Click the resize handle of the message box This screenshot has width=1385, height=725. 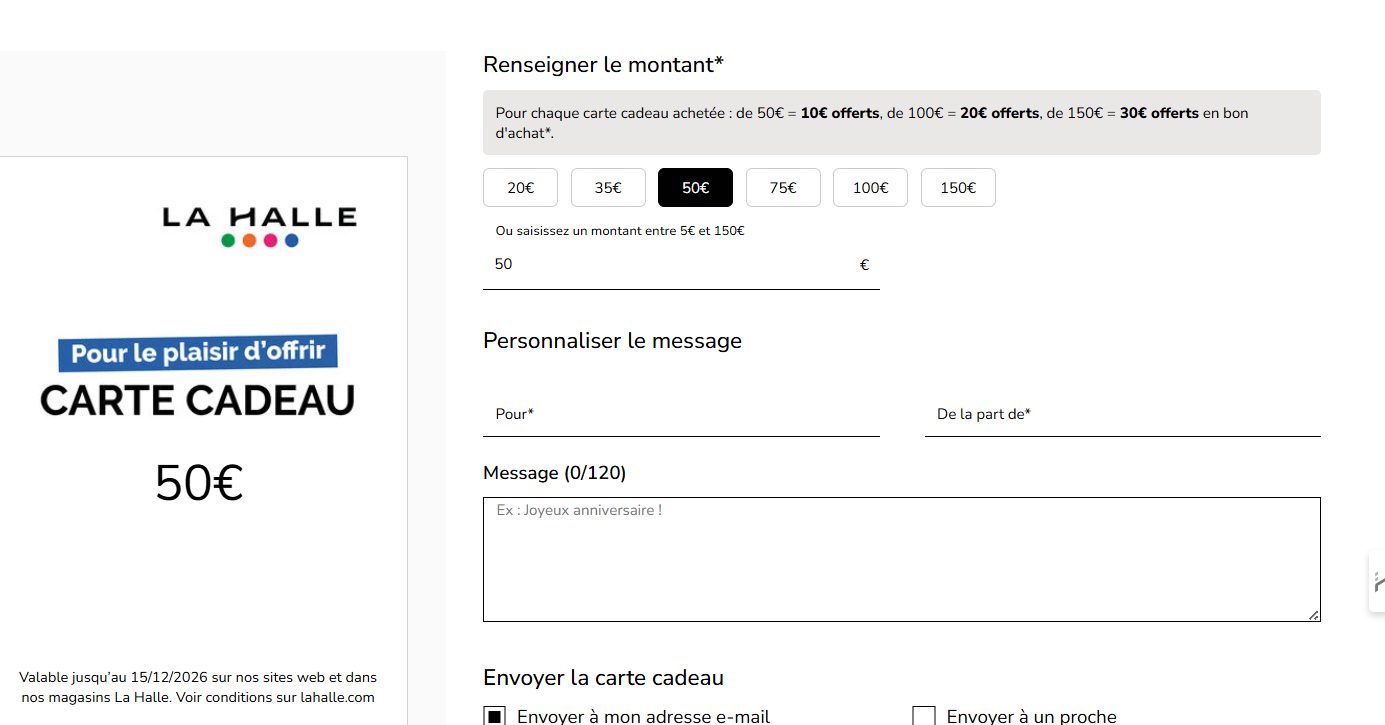point(1313,617)
